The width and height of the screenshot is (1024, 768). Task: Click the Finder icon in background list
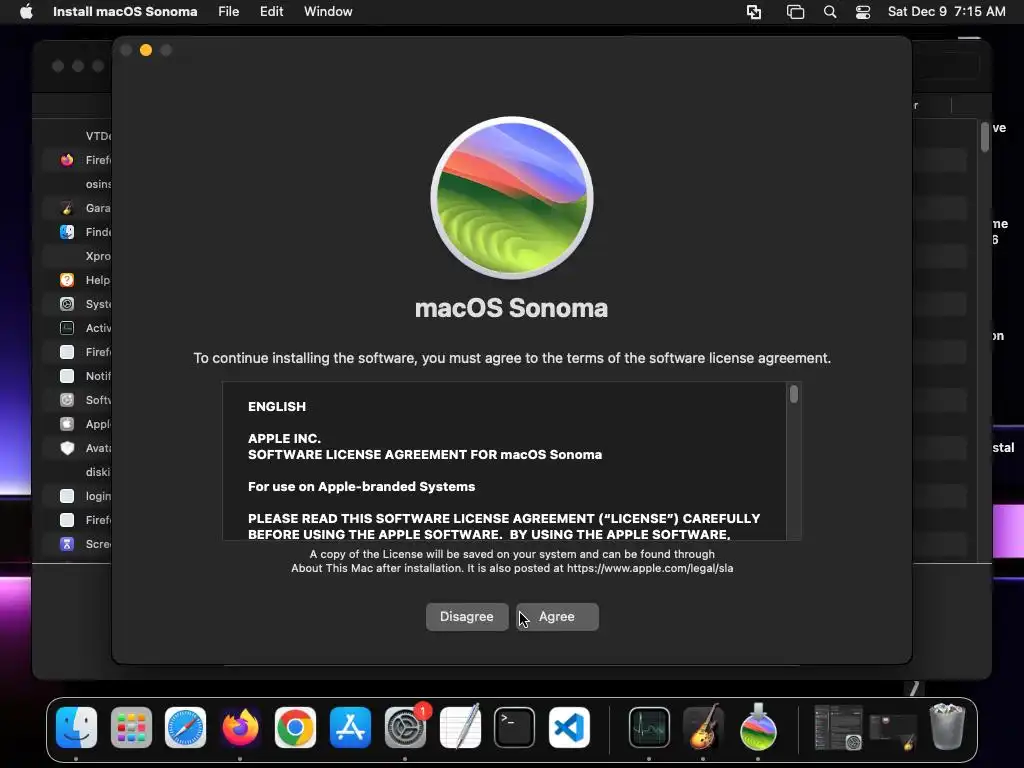67,232
